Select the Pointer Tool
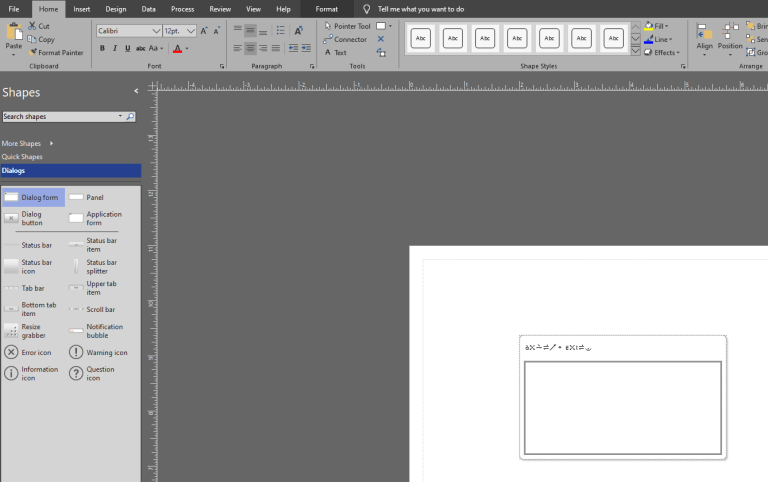 pyautogui.click(x=347, y=26)
